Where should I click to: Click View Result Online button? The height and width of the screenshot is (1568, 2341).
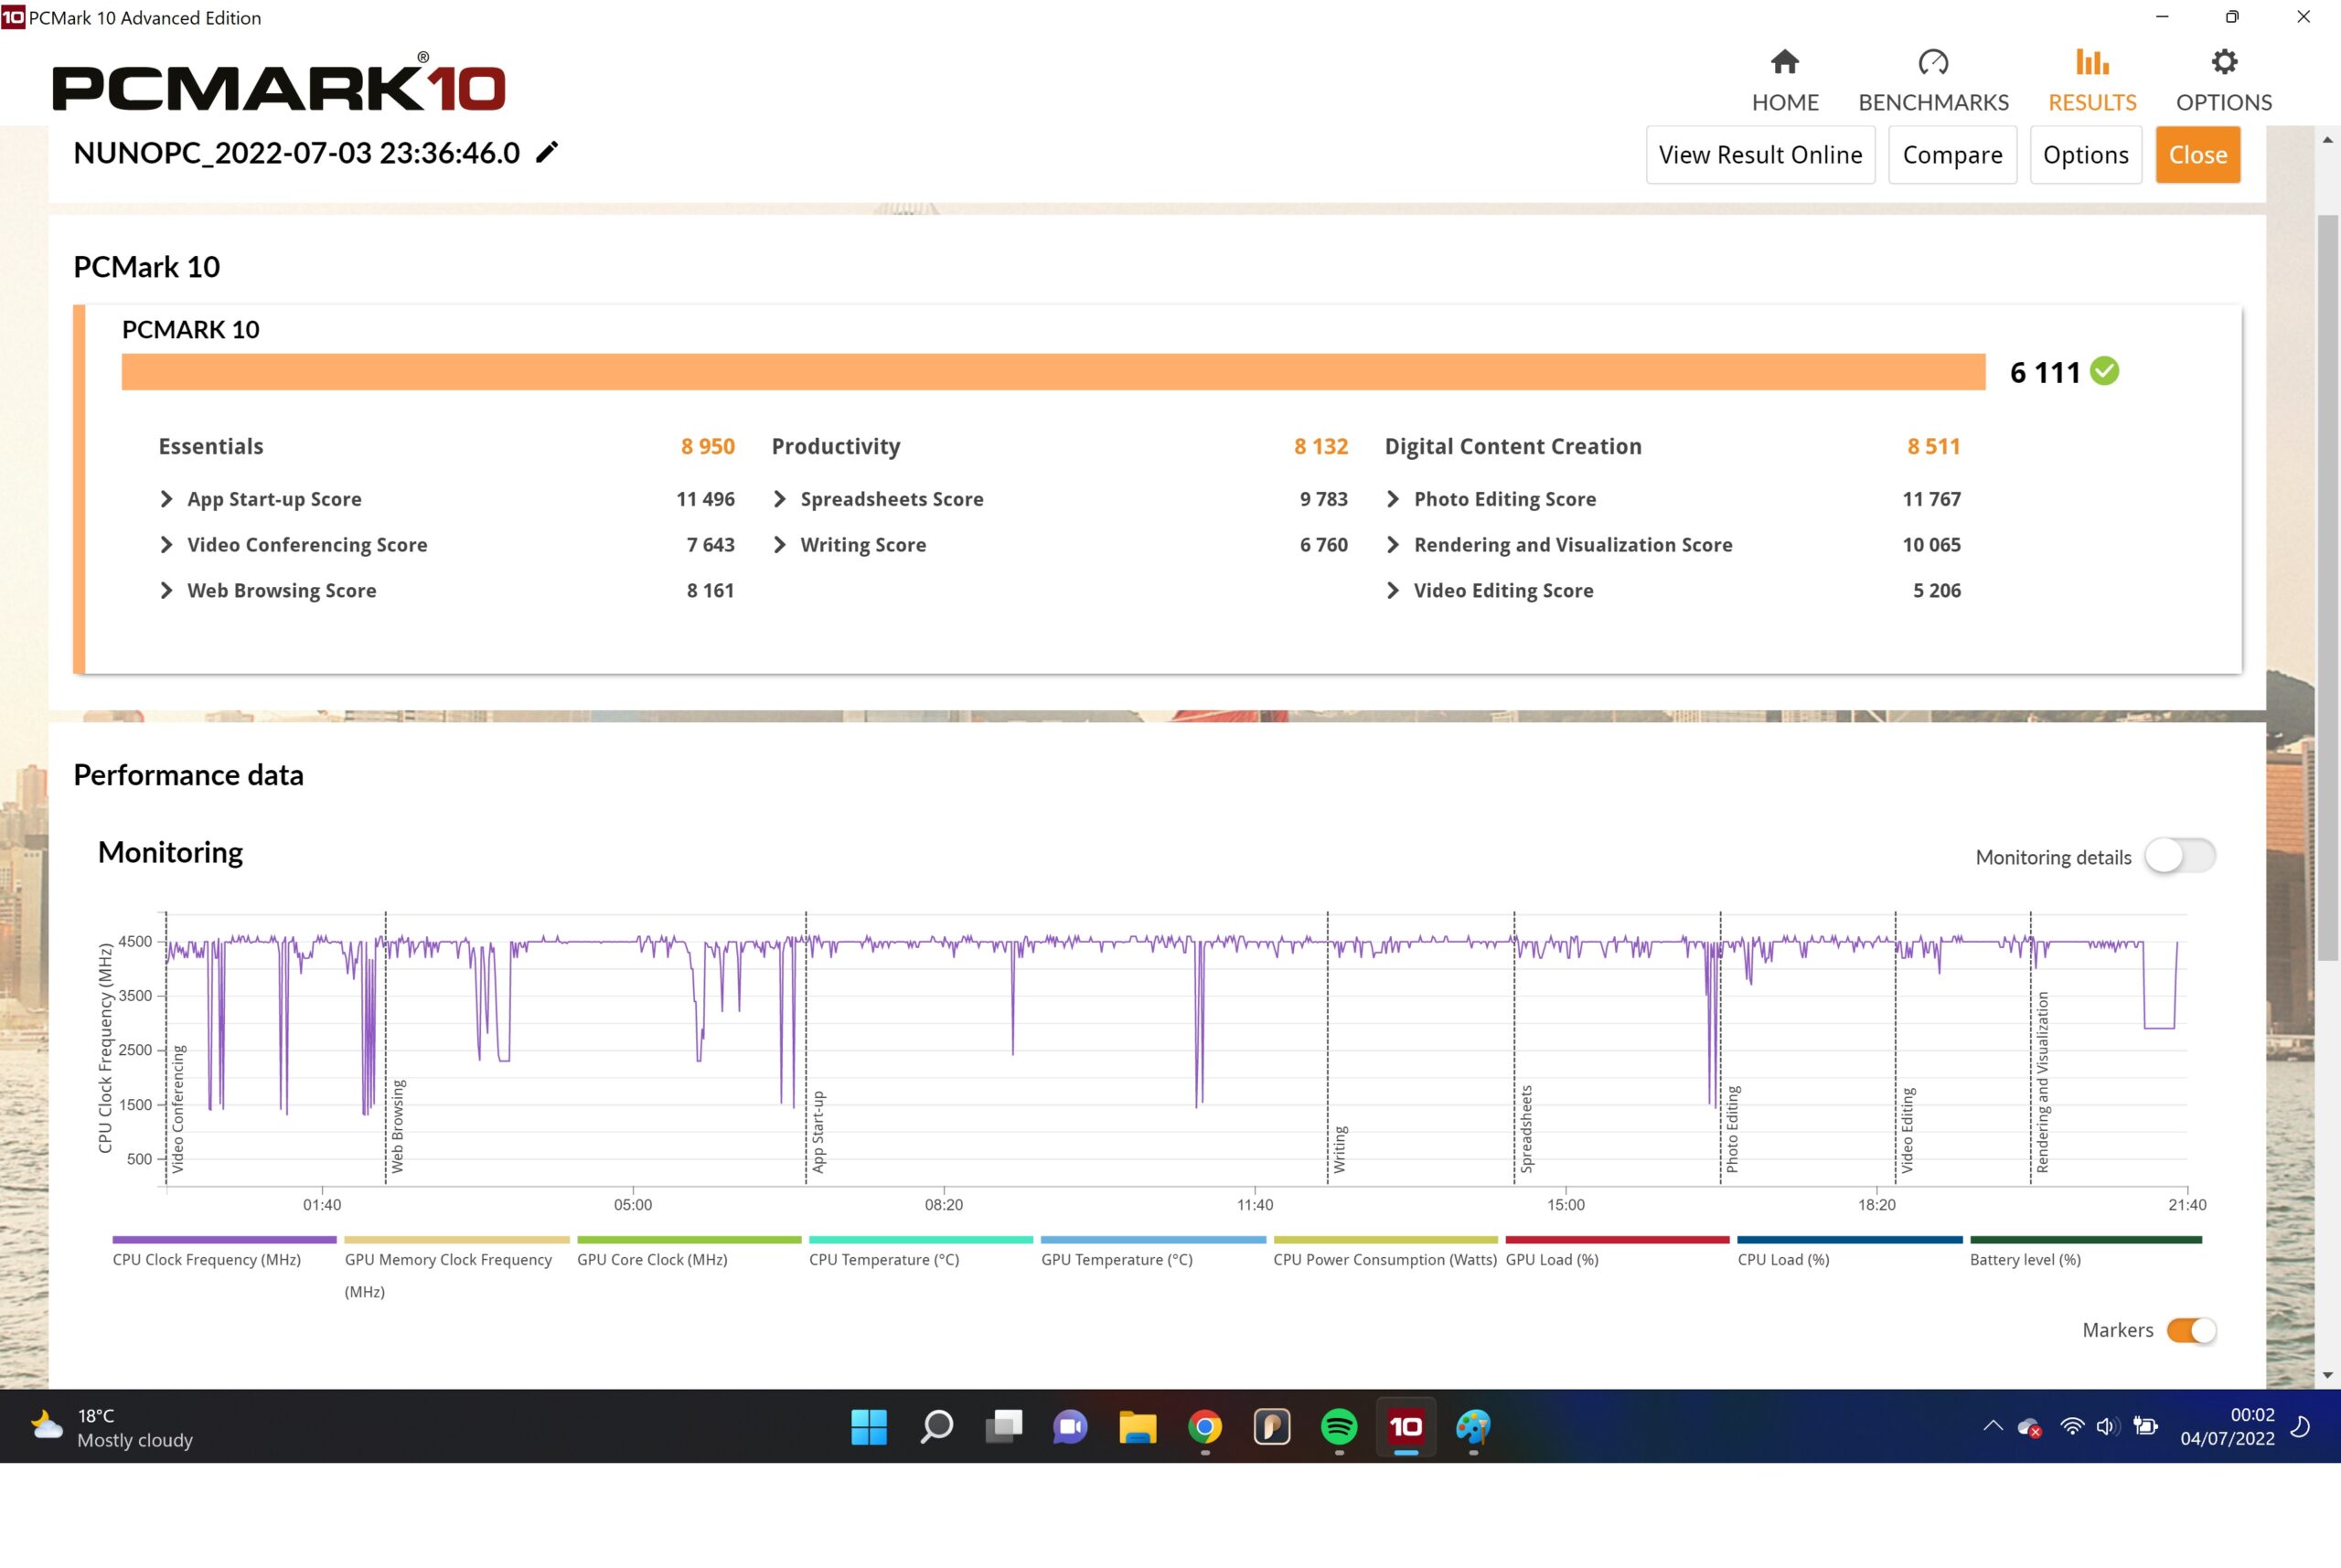(1760, 155)
